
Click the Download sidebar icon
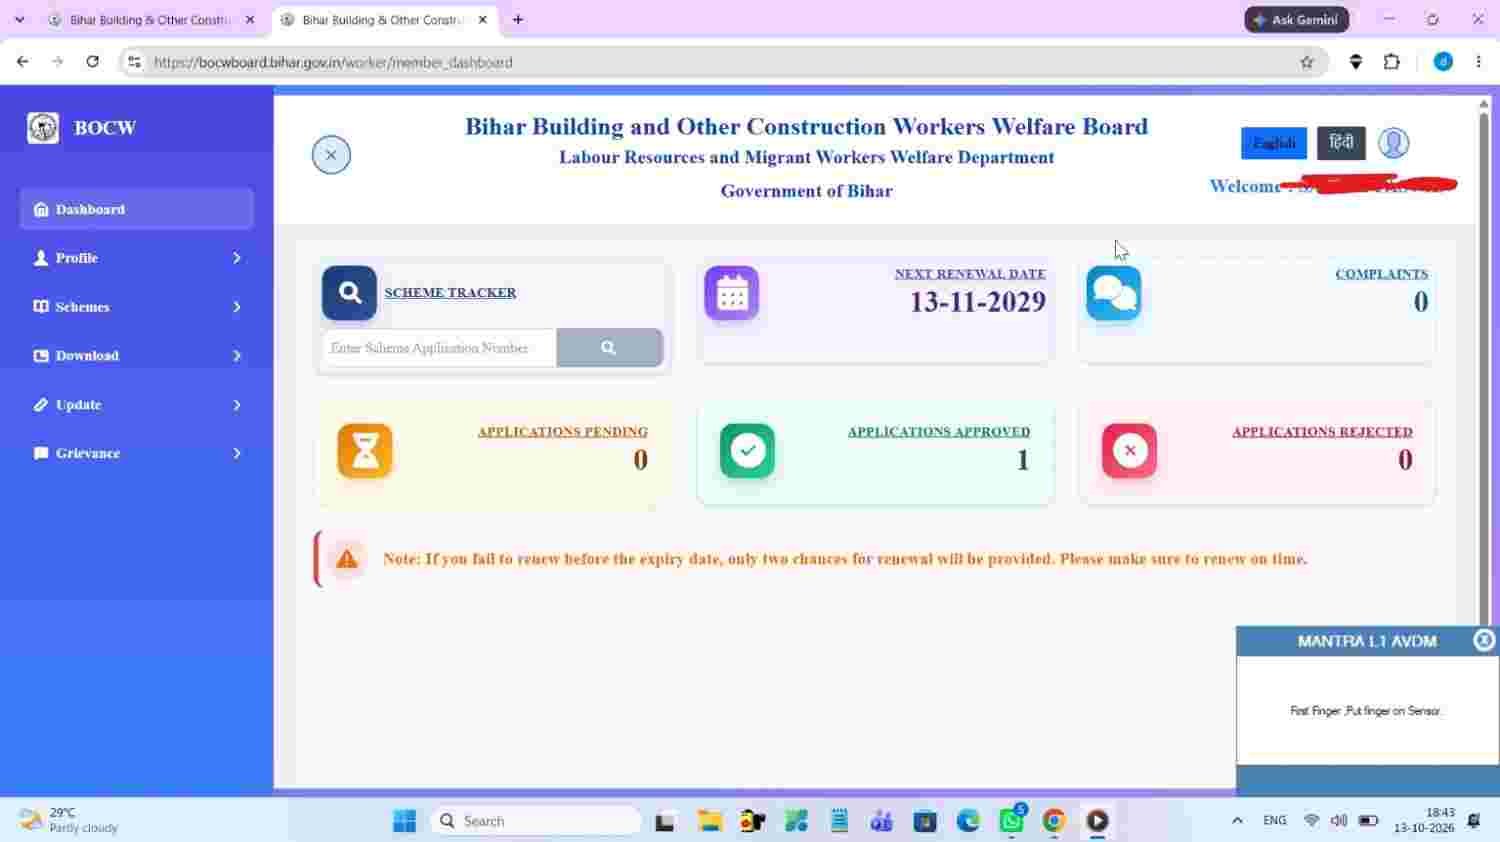[41, 356]
